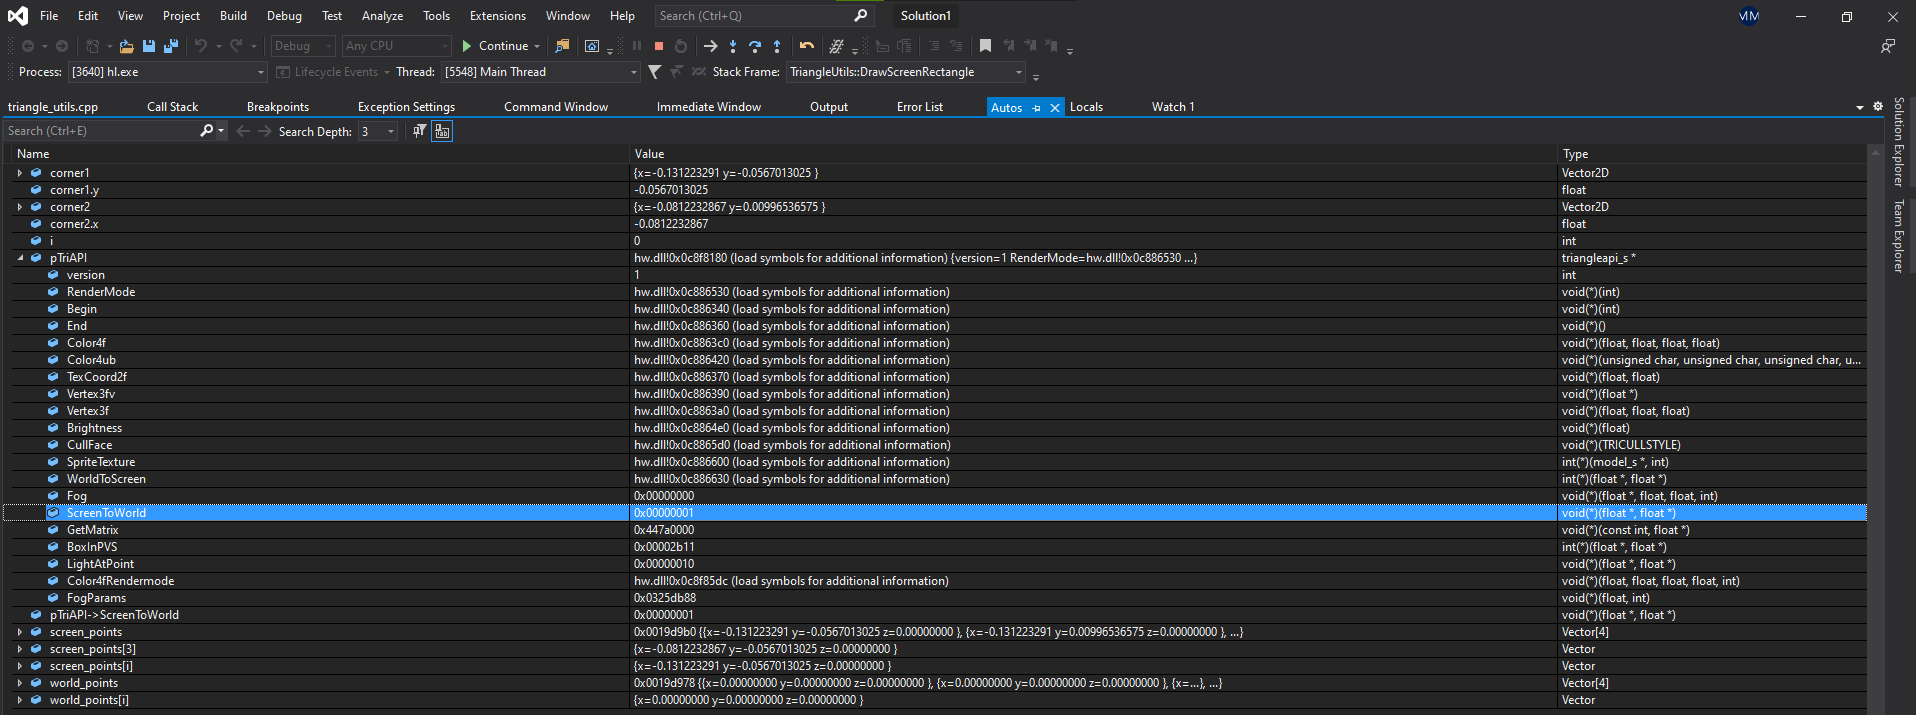This screenshot has width=1916, height=715.
Task: Click the pinned-items filter icon in Autos
Action: (x=419, y=131)
